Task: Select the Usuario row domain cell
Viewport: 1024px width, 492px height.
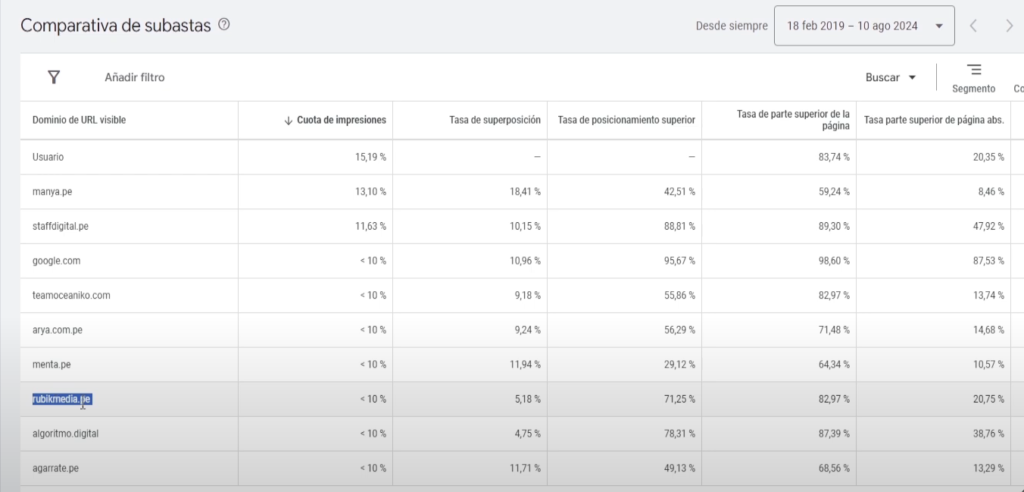Action: (48, 157)
